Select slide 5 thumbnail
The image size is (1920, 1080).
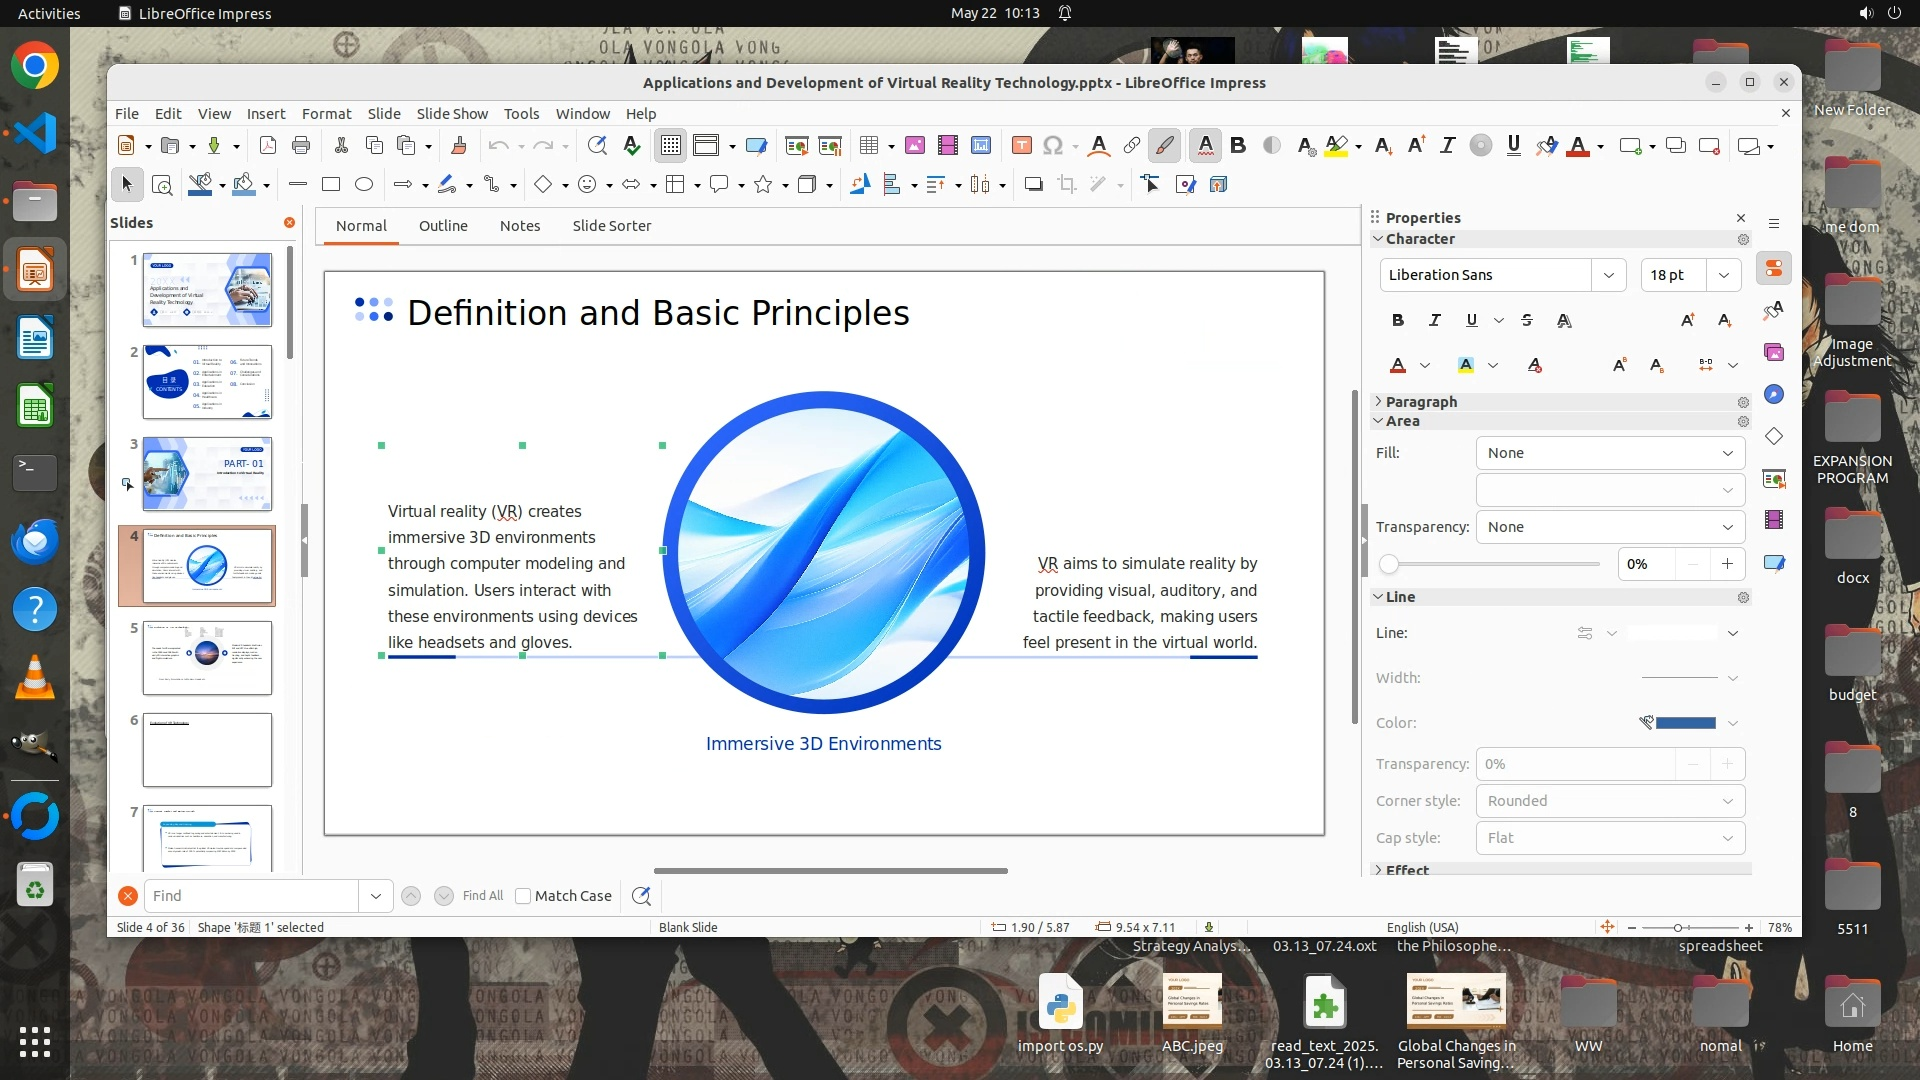coord(207,658)
